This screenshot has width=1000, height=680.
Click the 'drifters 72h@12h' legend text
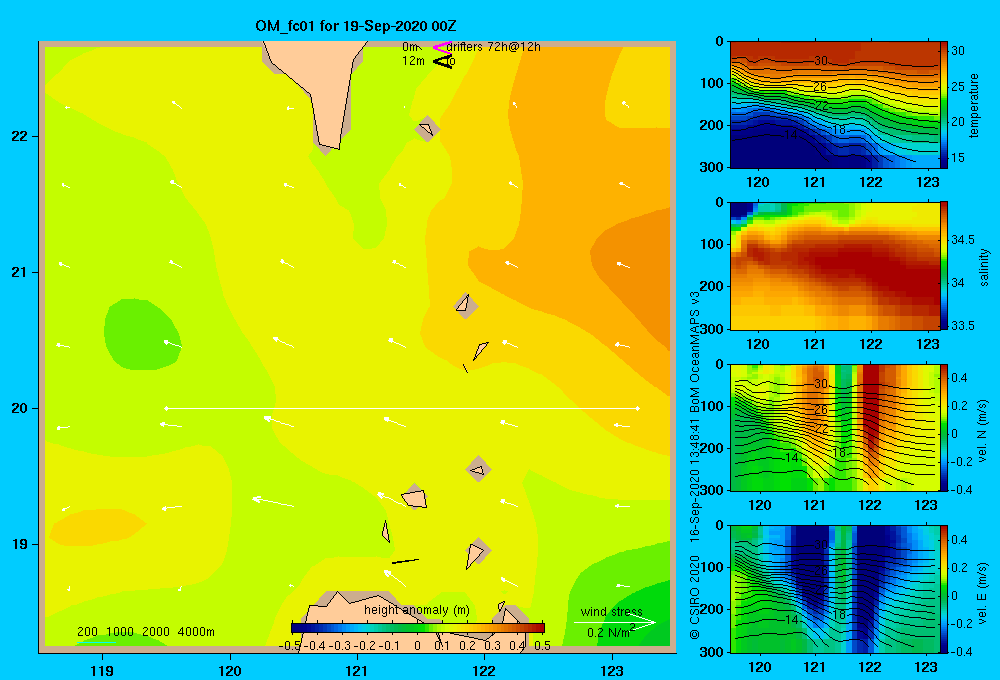(493, 47)
